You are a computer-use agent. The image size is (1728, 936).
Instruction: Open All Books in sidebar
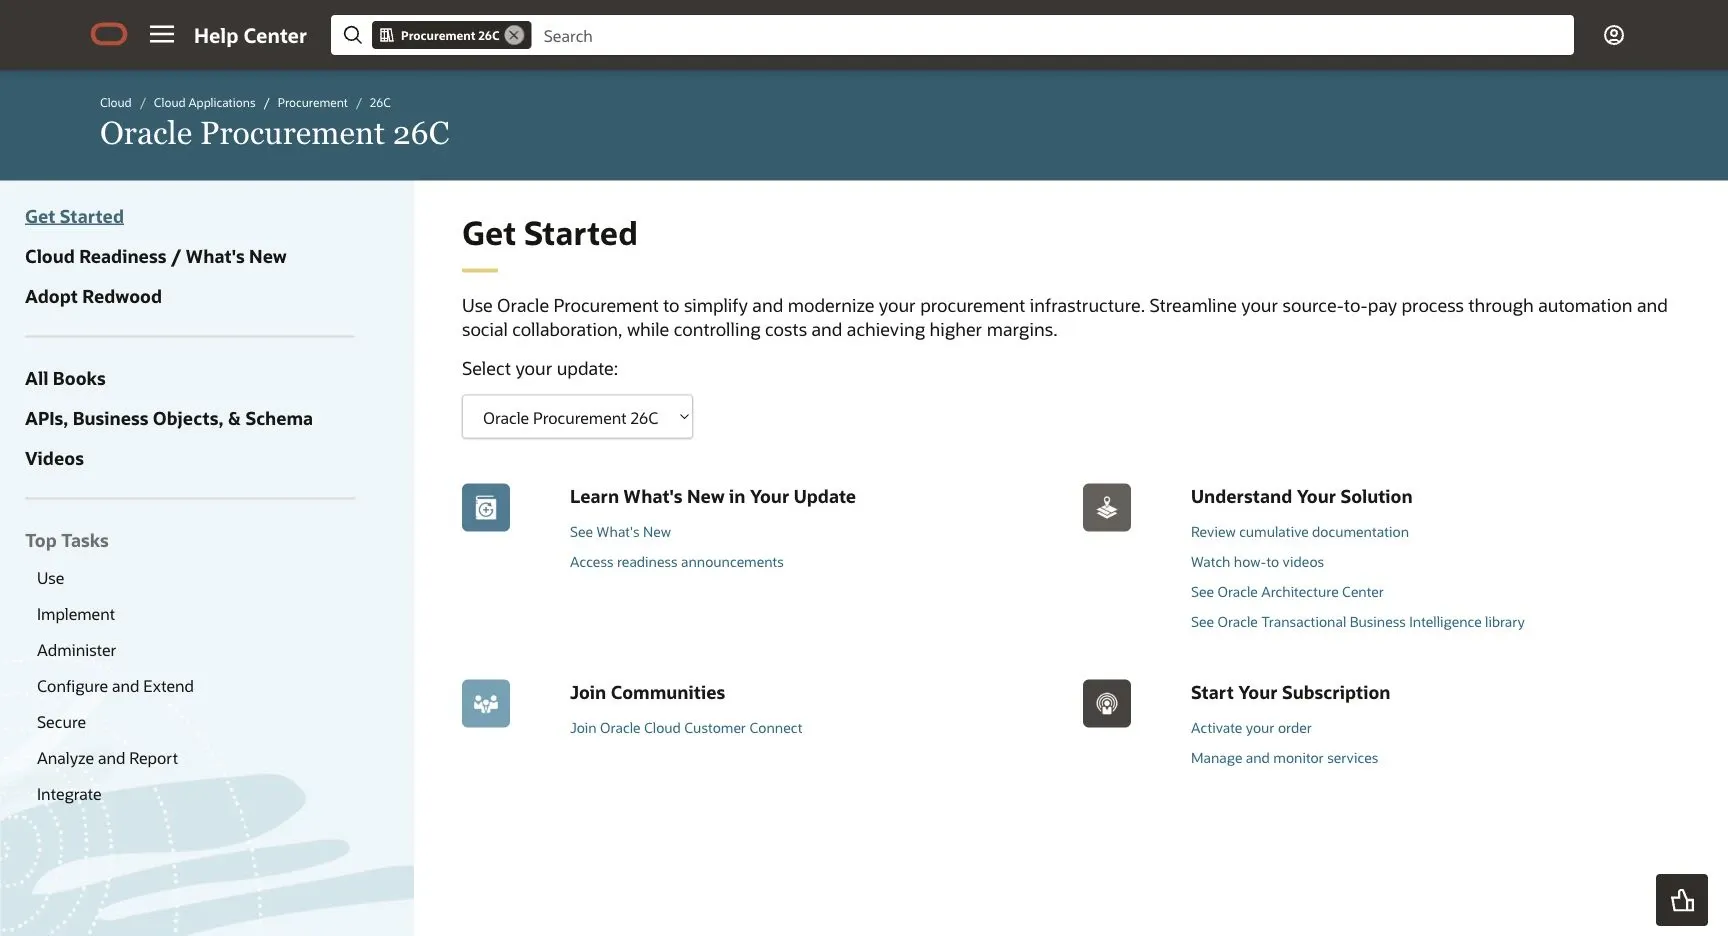65,379
